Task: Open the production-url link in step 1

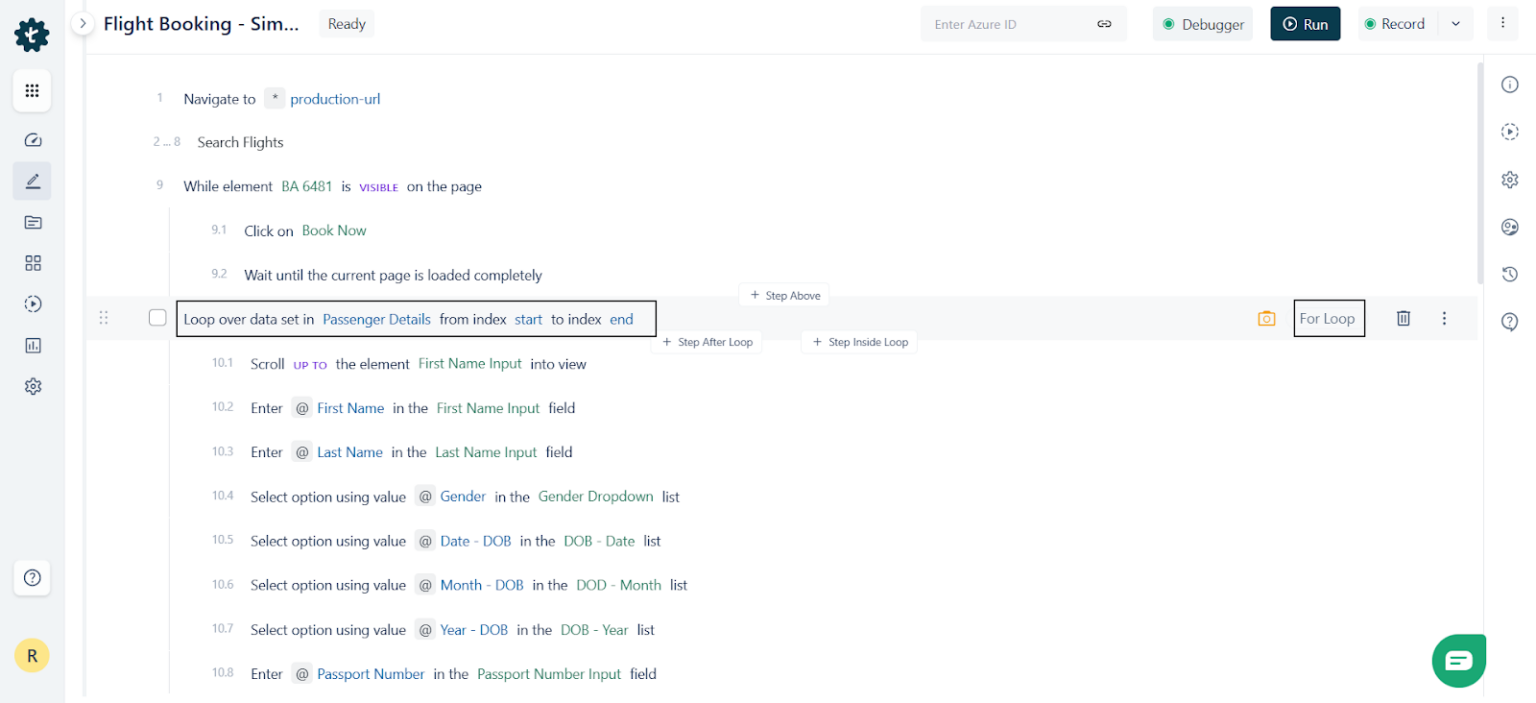Action: click(x=335, y=99)
